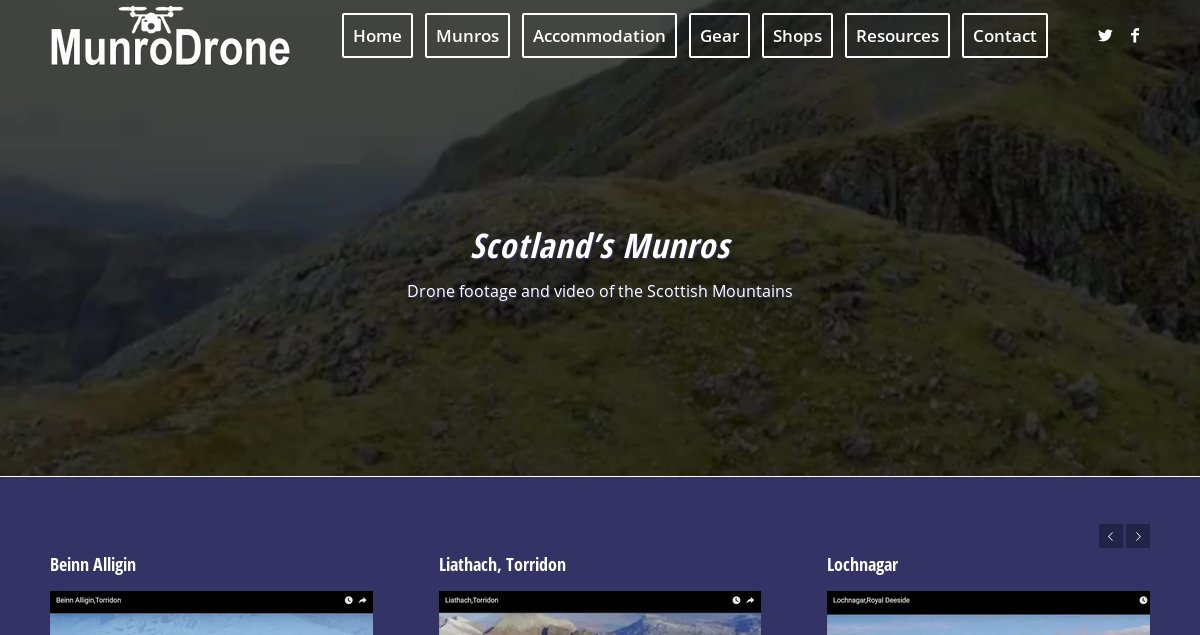1200x635 pixels.
Task: Select the Gear menu item
Action: point(719,36)
